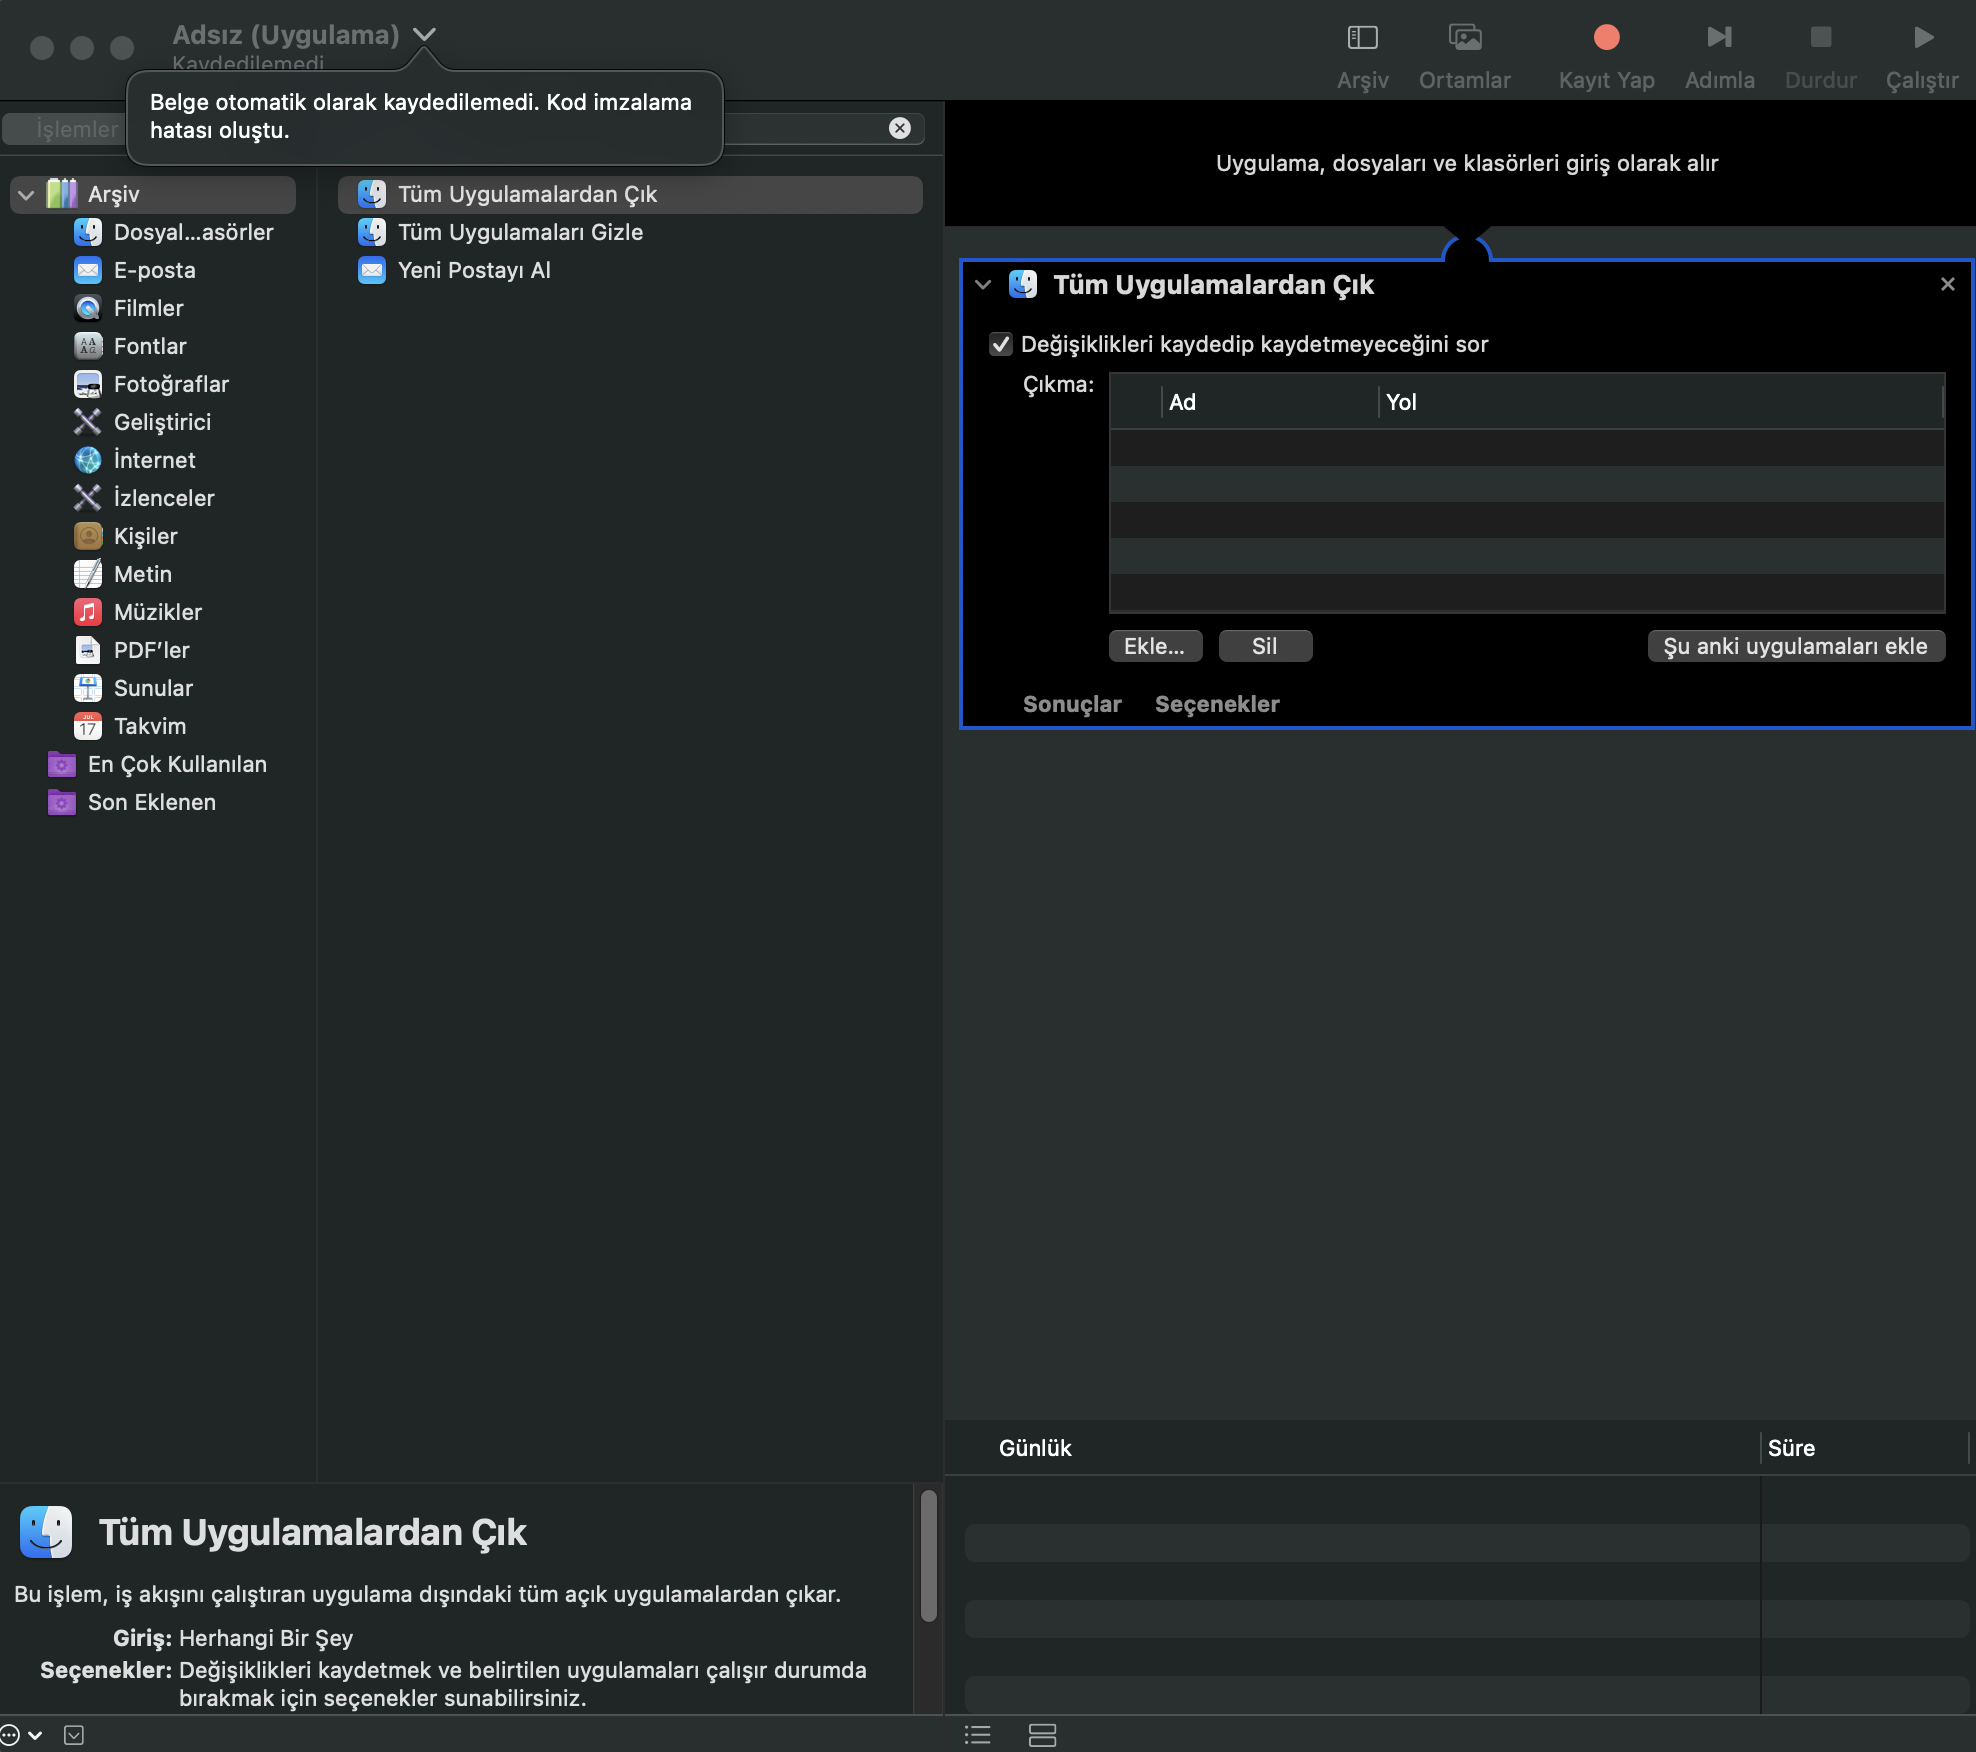
Task: Click the Kayıt Yap record button
Action: point(1606,38)
